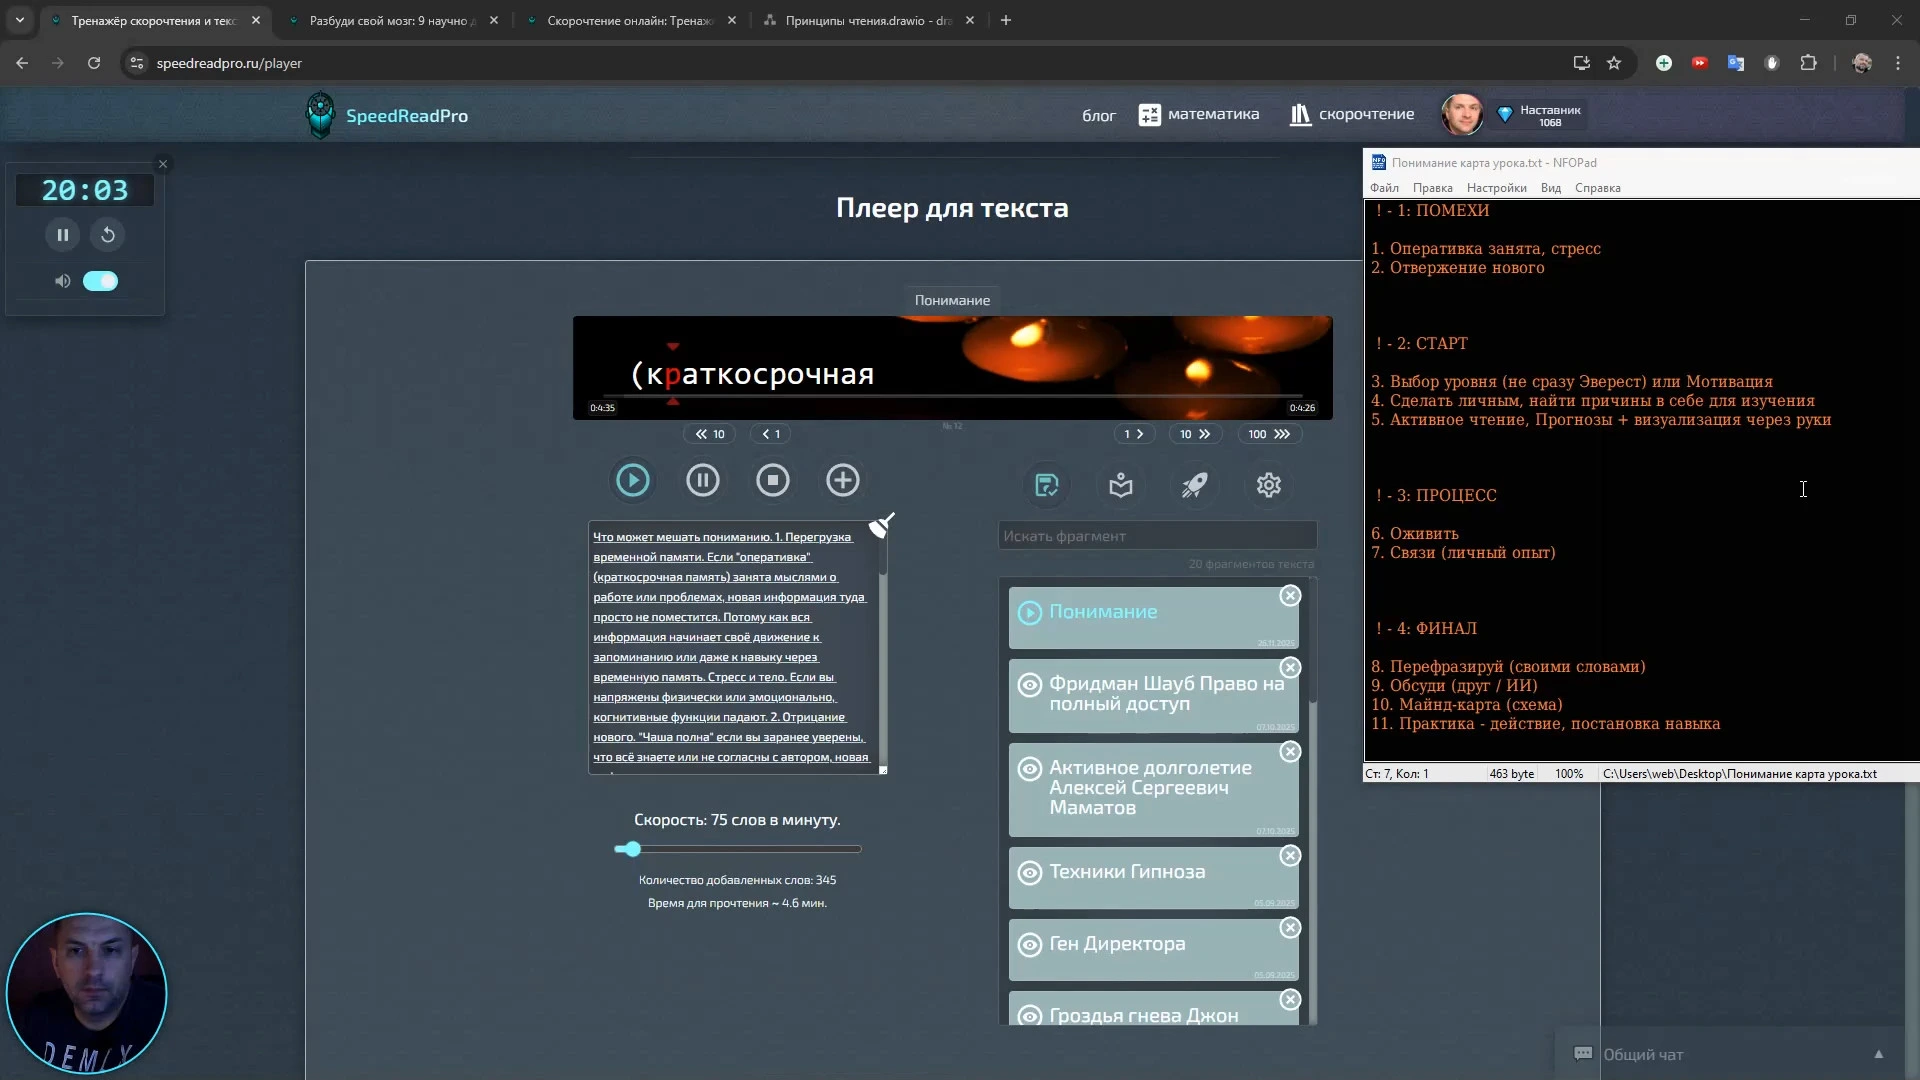Stop the text player

(773, 481)
